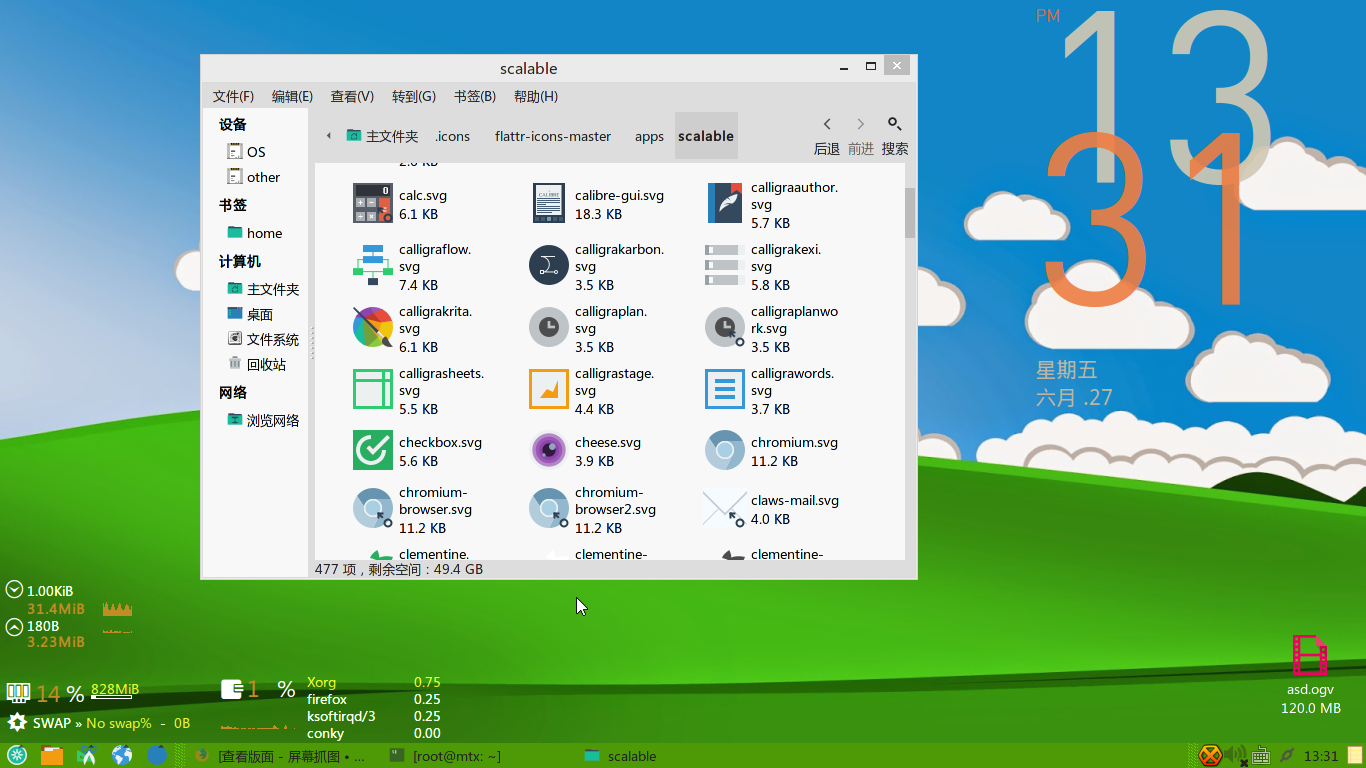Select the checkbox.svg green icon
This screenshot has width=1366, height=768.
[373, 450]
